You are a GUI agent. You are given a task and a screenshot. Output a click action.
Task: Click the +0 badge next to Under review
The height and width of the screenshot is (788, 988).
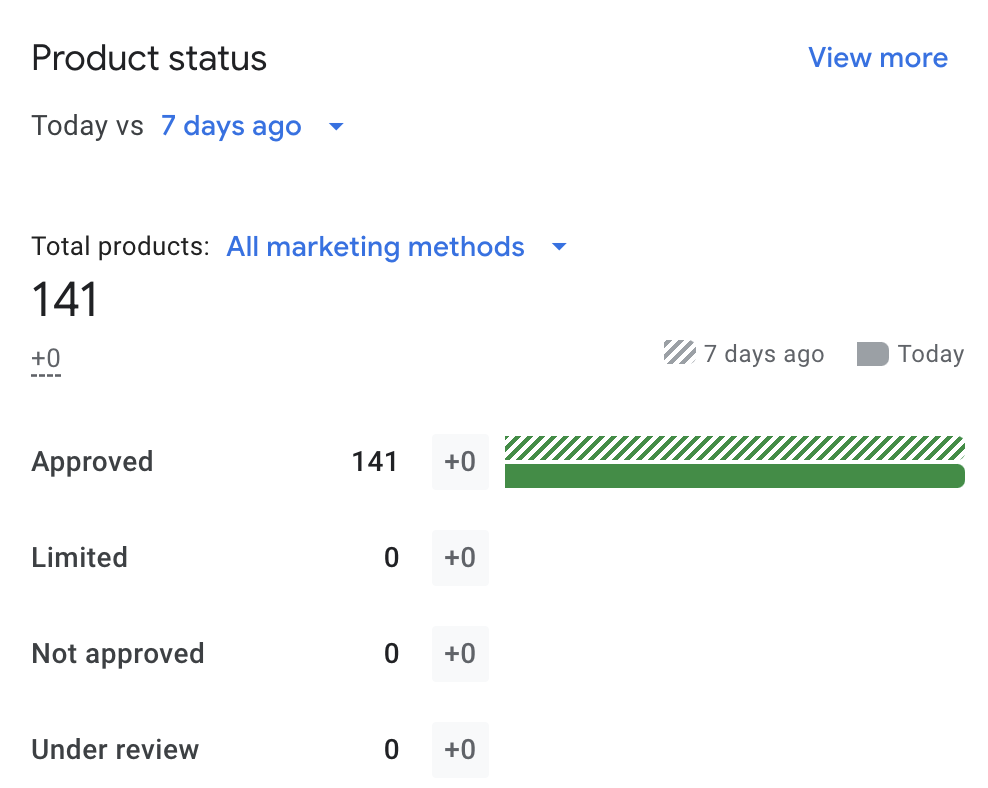coord(460,750)
